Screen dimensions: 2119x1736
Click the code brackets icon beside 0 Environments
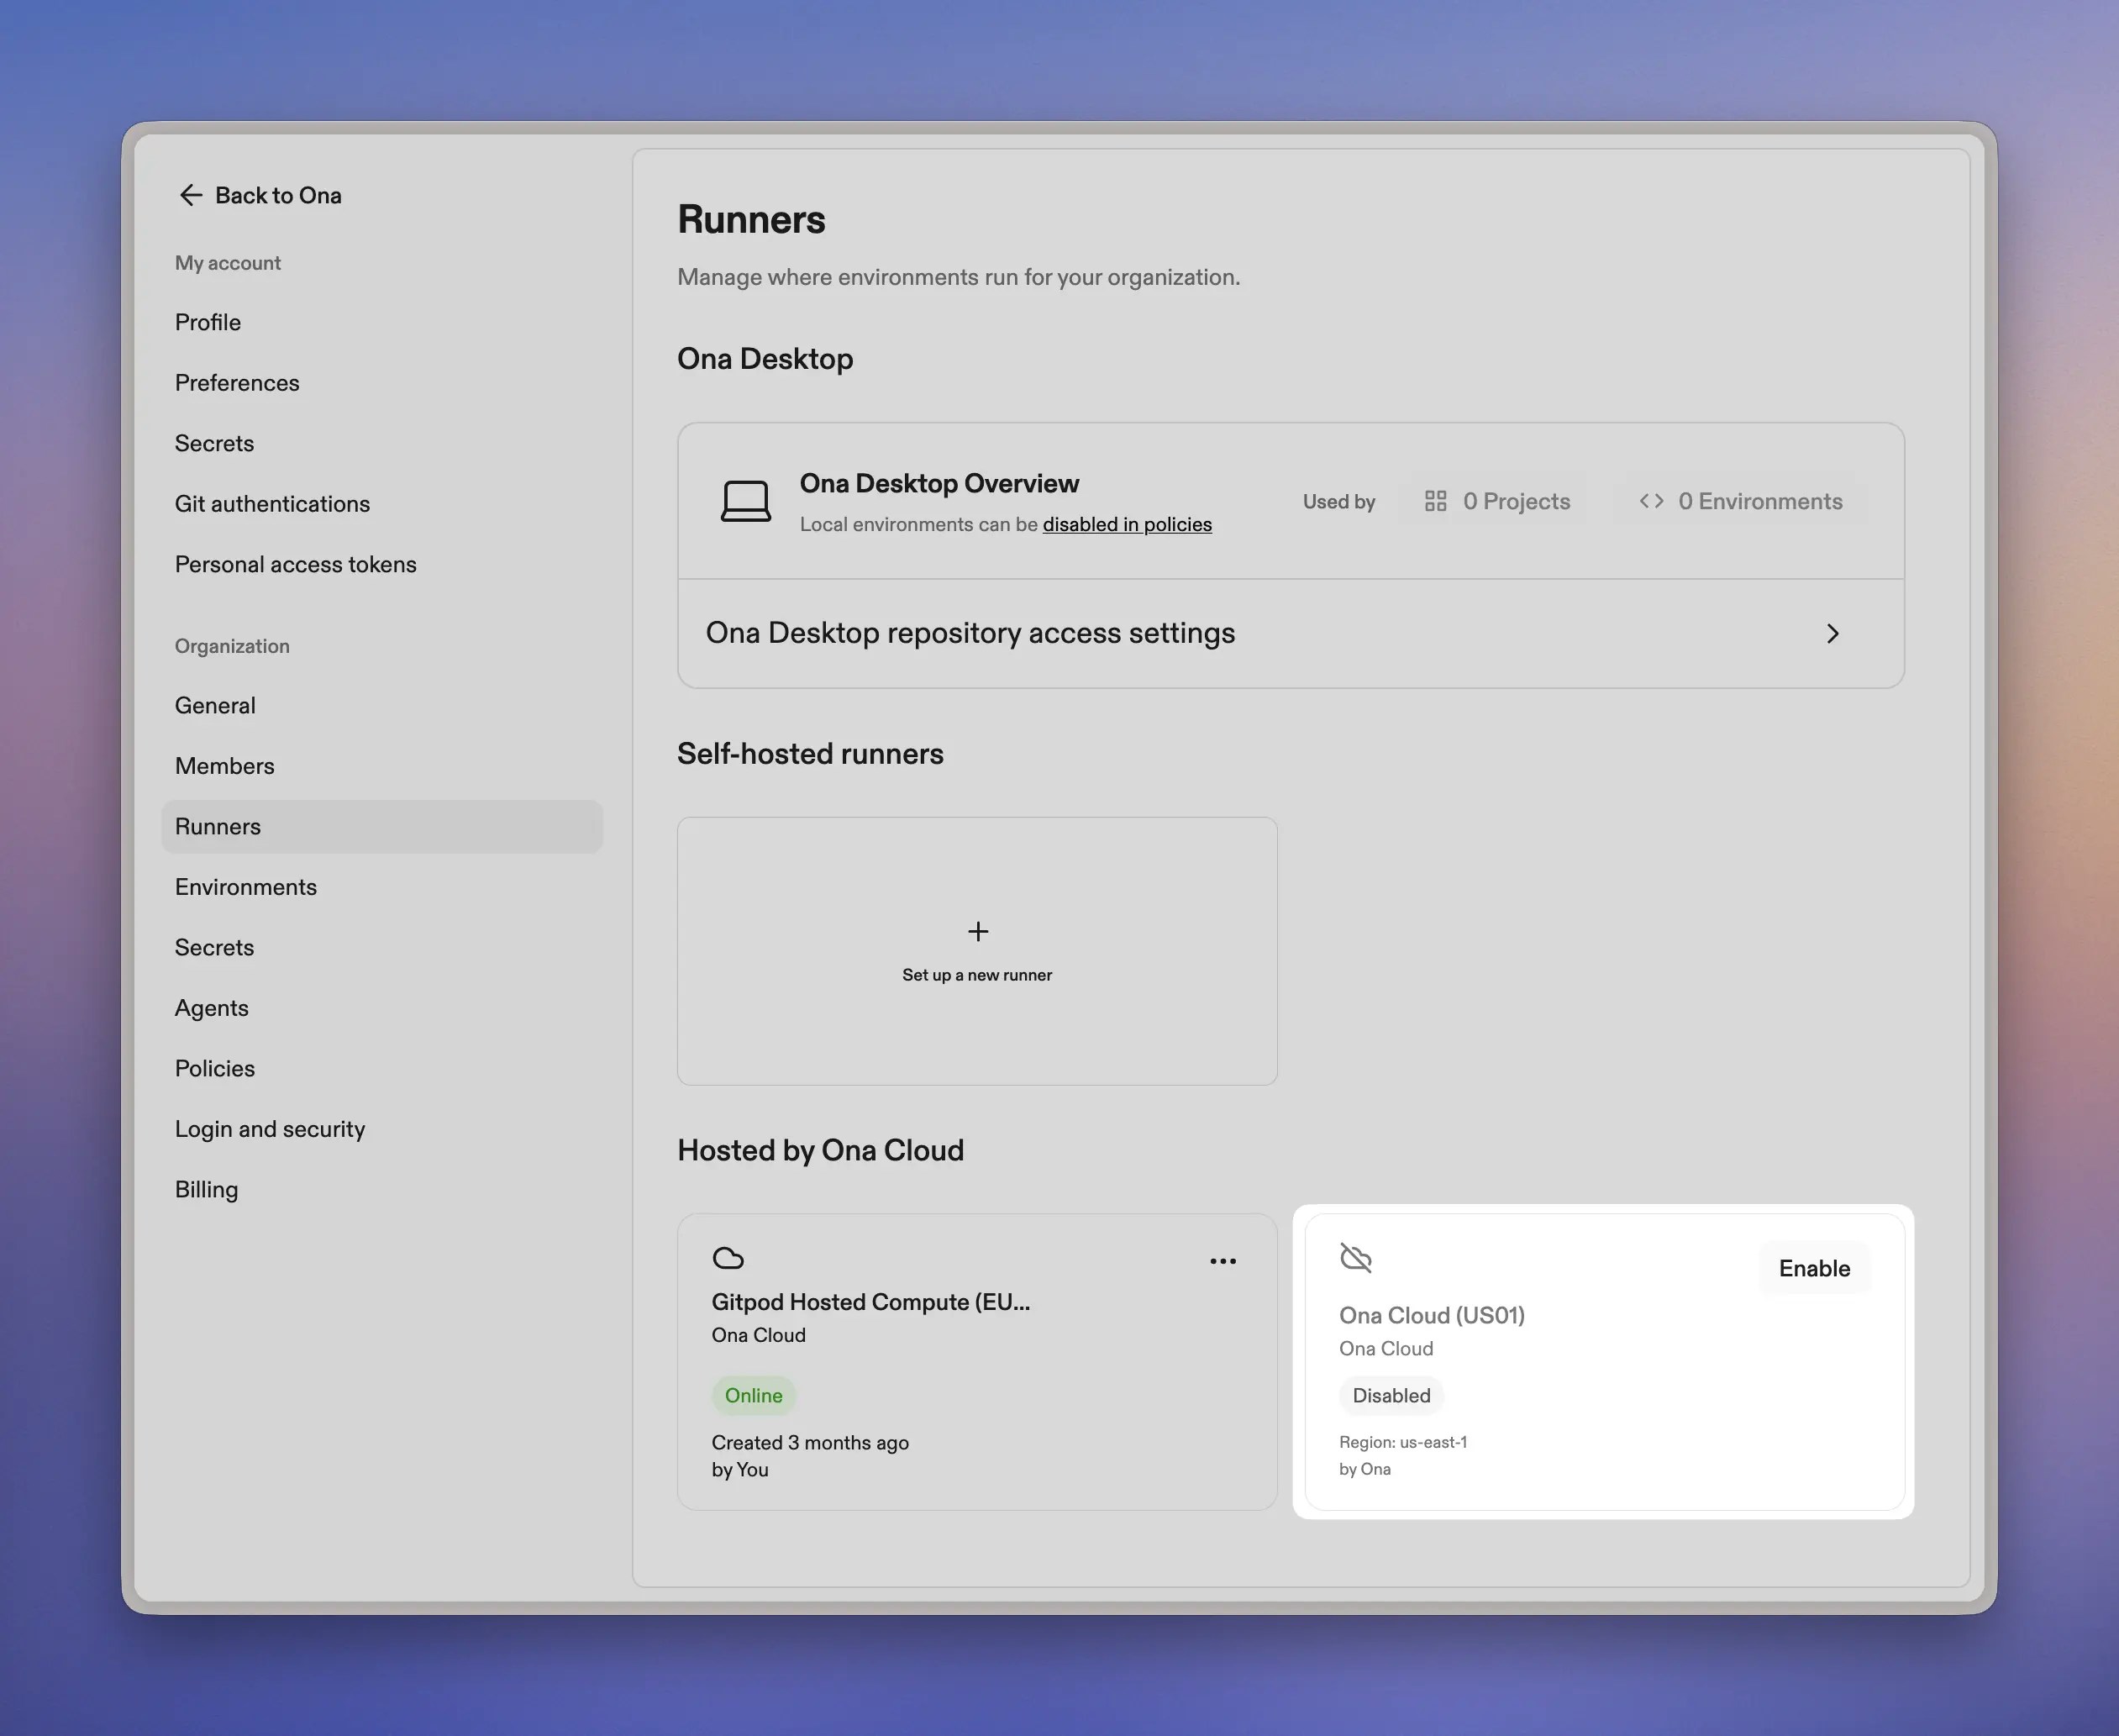pos(1651,501)
